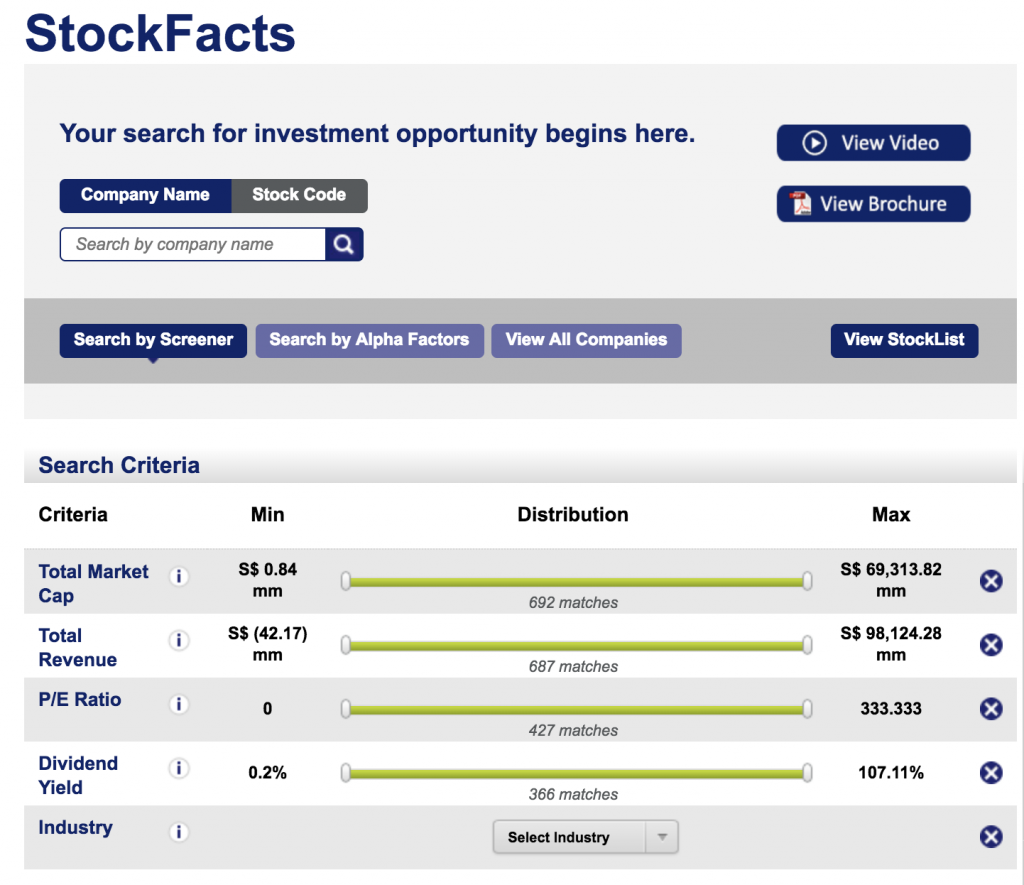Click Dividend Yield minimum slider handle
This screenshot has width=1024, height=885.
coord(345,773)
